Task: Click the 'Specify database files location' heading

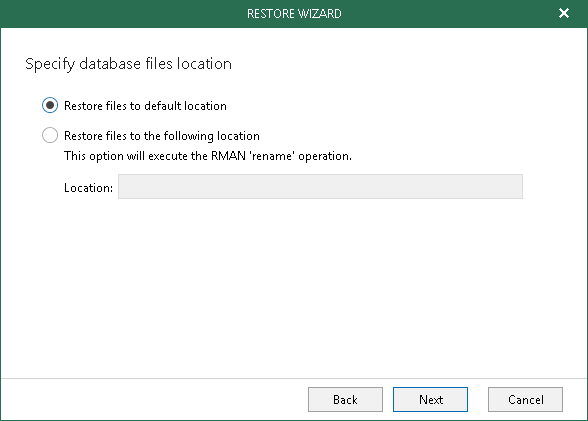Action: pyautogui.click(x=128, y=64)
